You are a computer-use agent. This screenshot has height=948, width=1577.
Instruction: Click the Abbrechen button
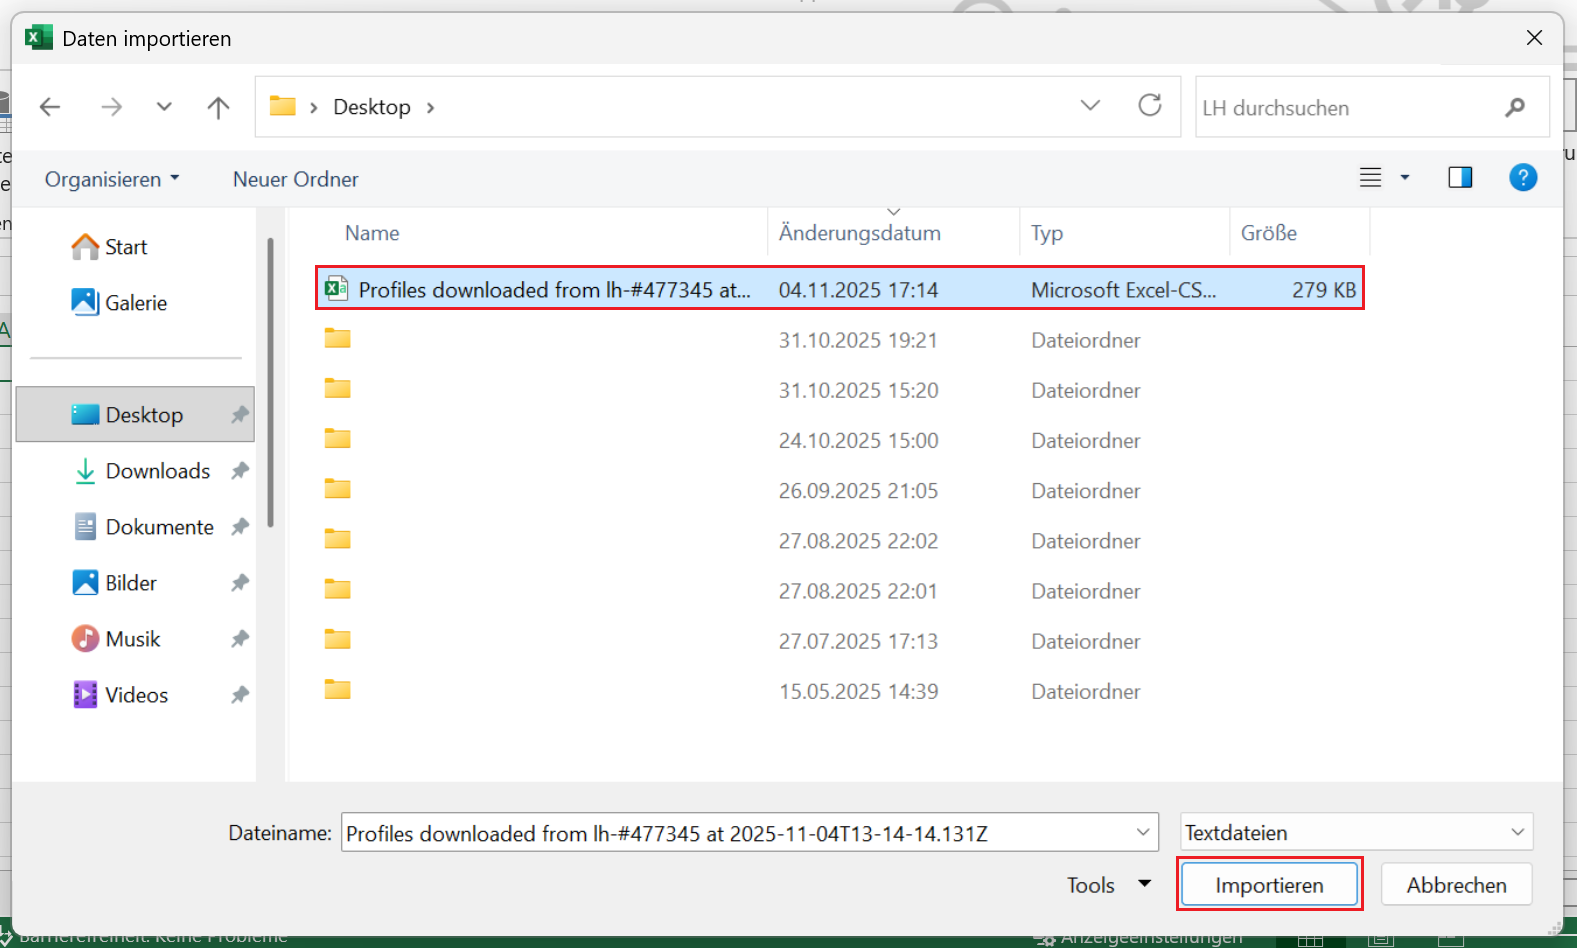coord(1456,885)
